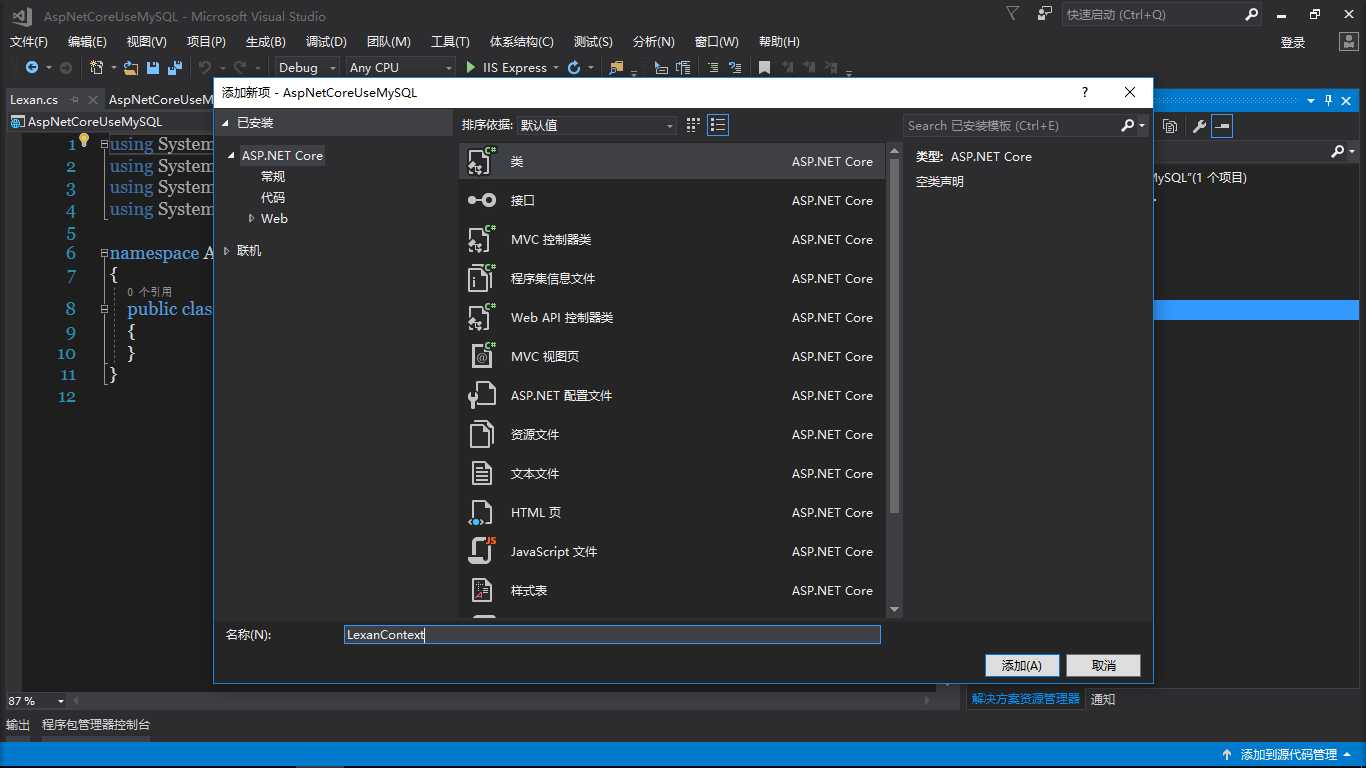The height and width of the screenshot is (768, 1366).
Task: Click the preview selected items icon in Solution Explorer
Action: point(1222,126)
